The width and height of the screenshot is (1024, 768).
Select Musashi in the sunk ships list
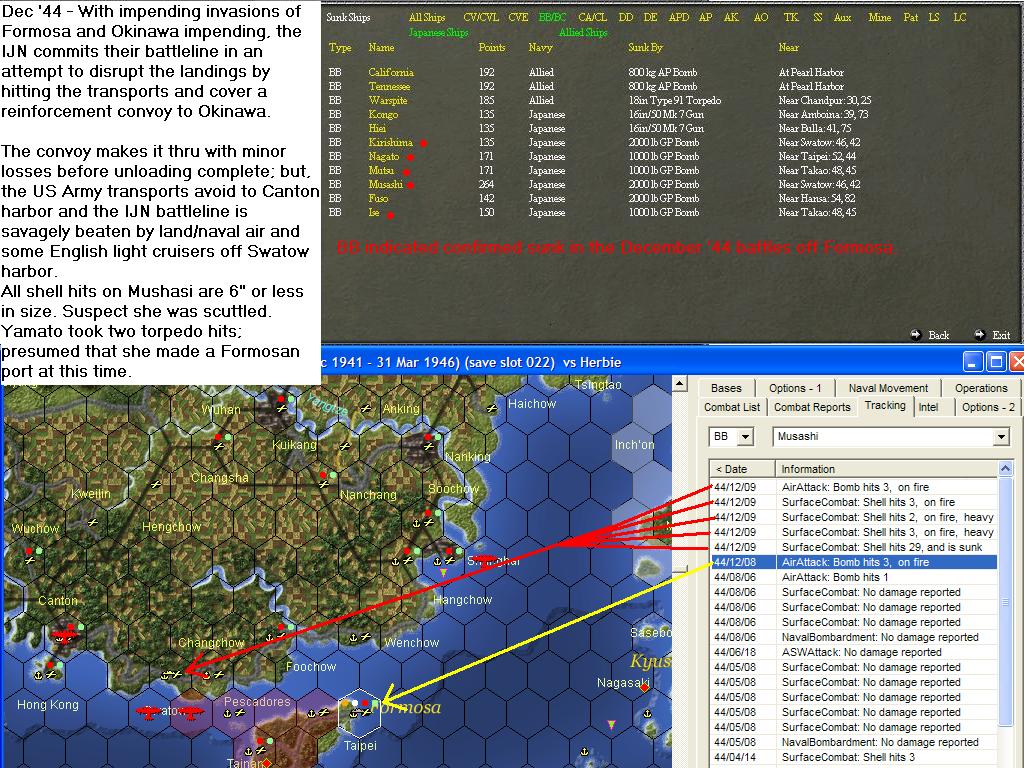point(386,184)
